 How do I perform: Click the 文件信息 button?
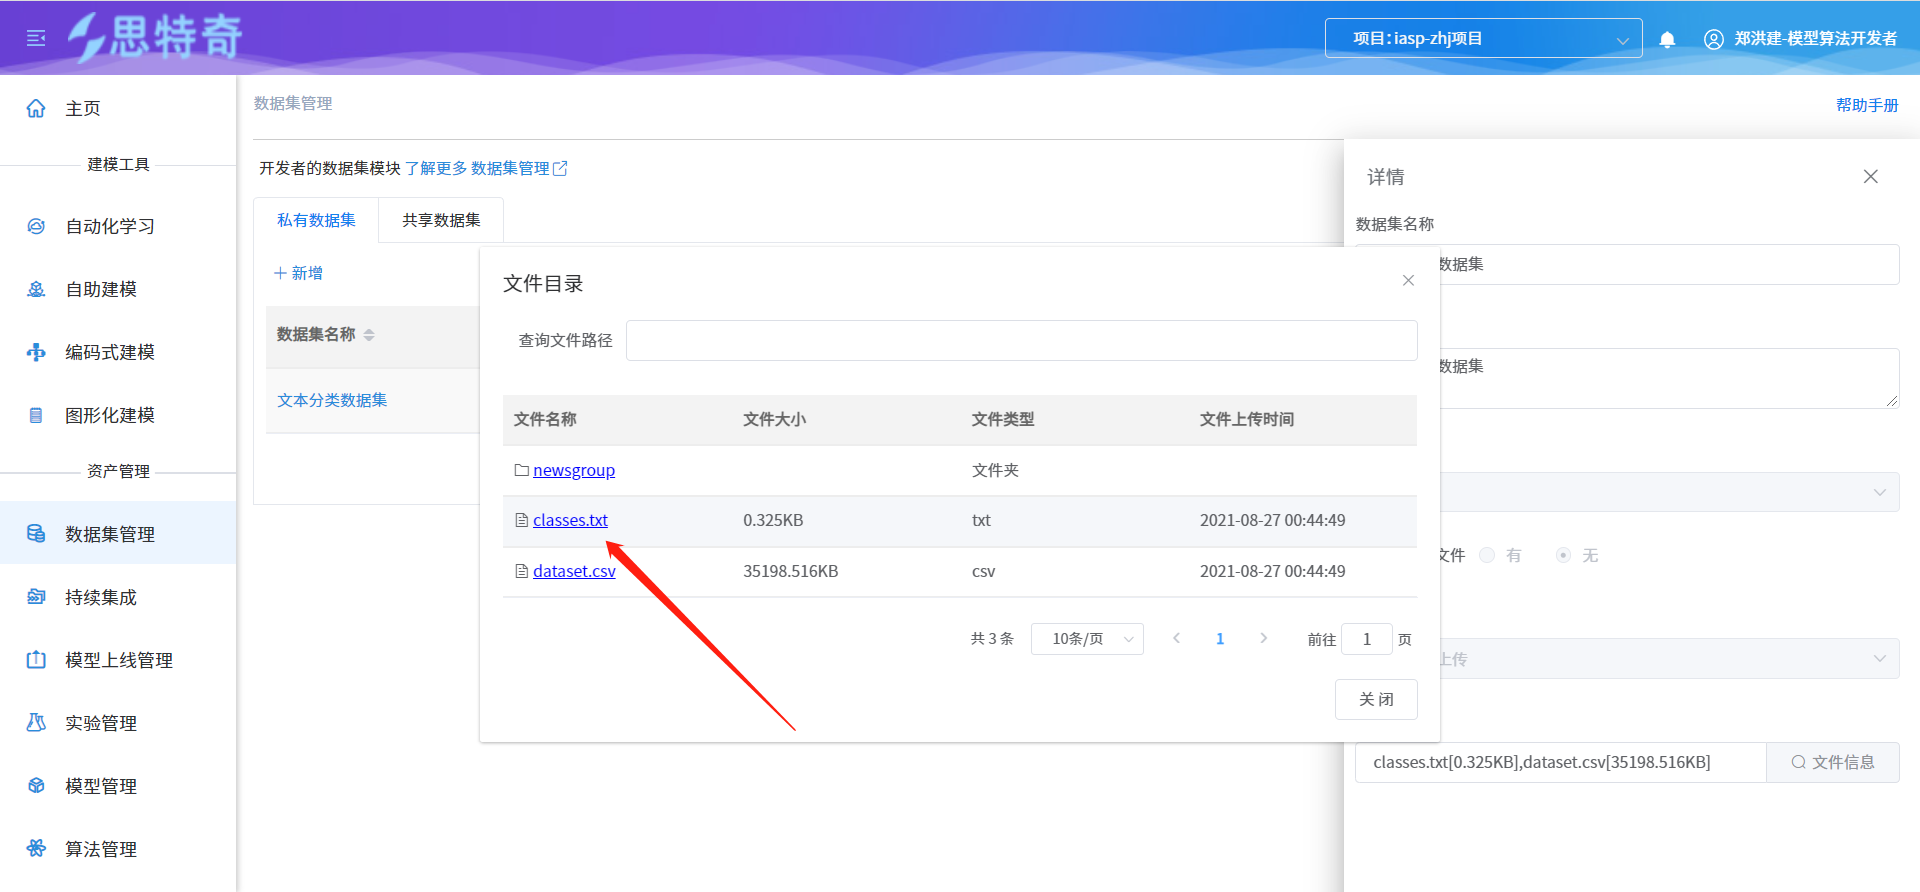[1833, 762]
